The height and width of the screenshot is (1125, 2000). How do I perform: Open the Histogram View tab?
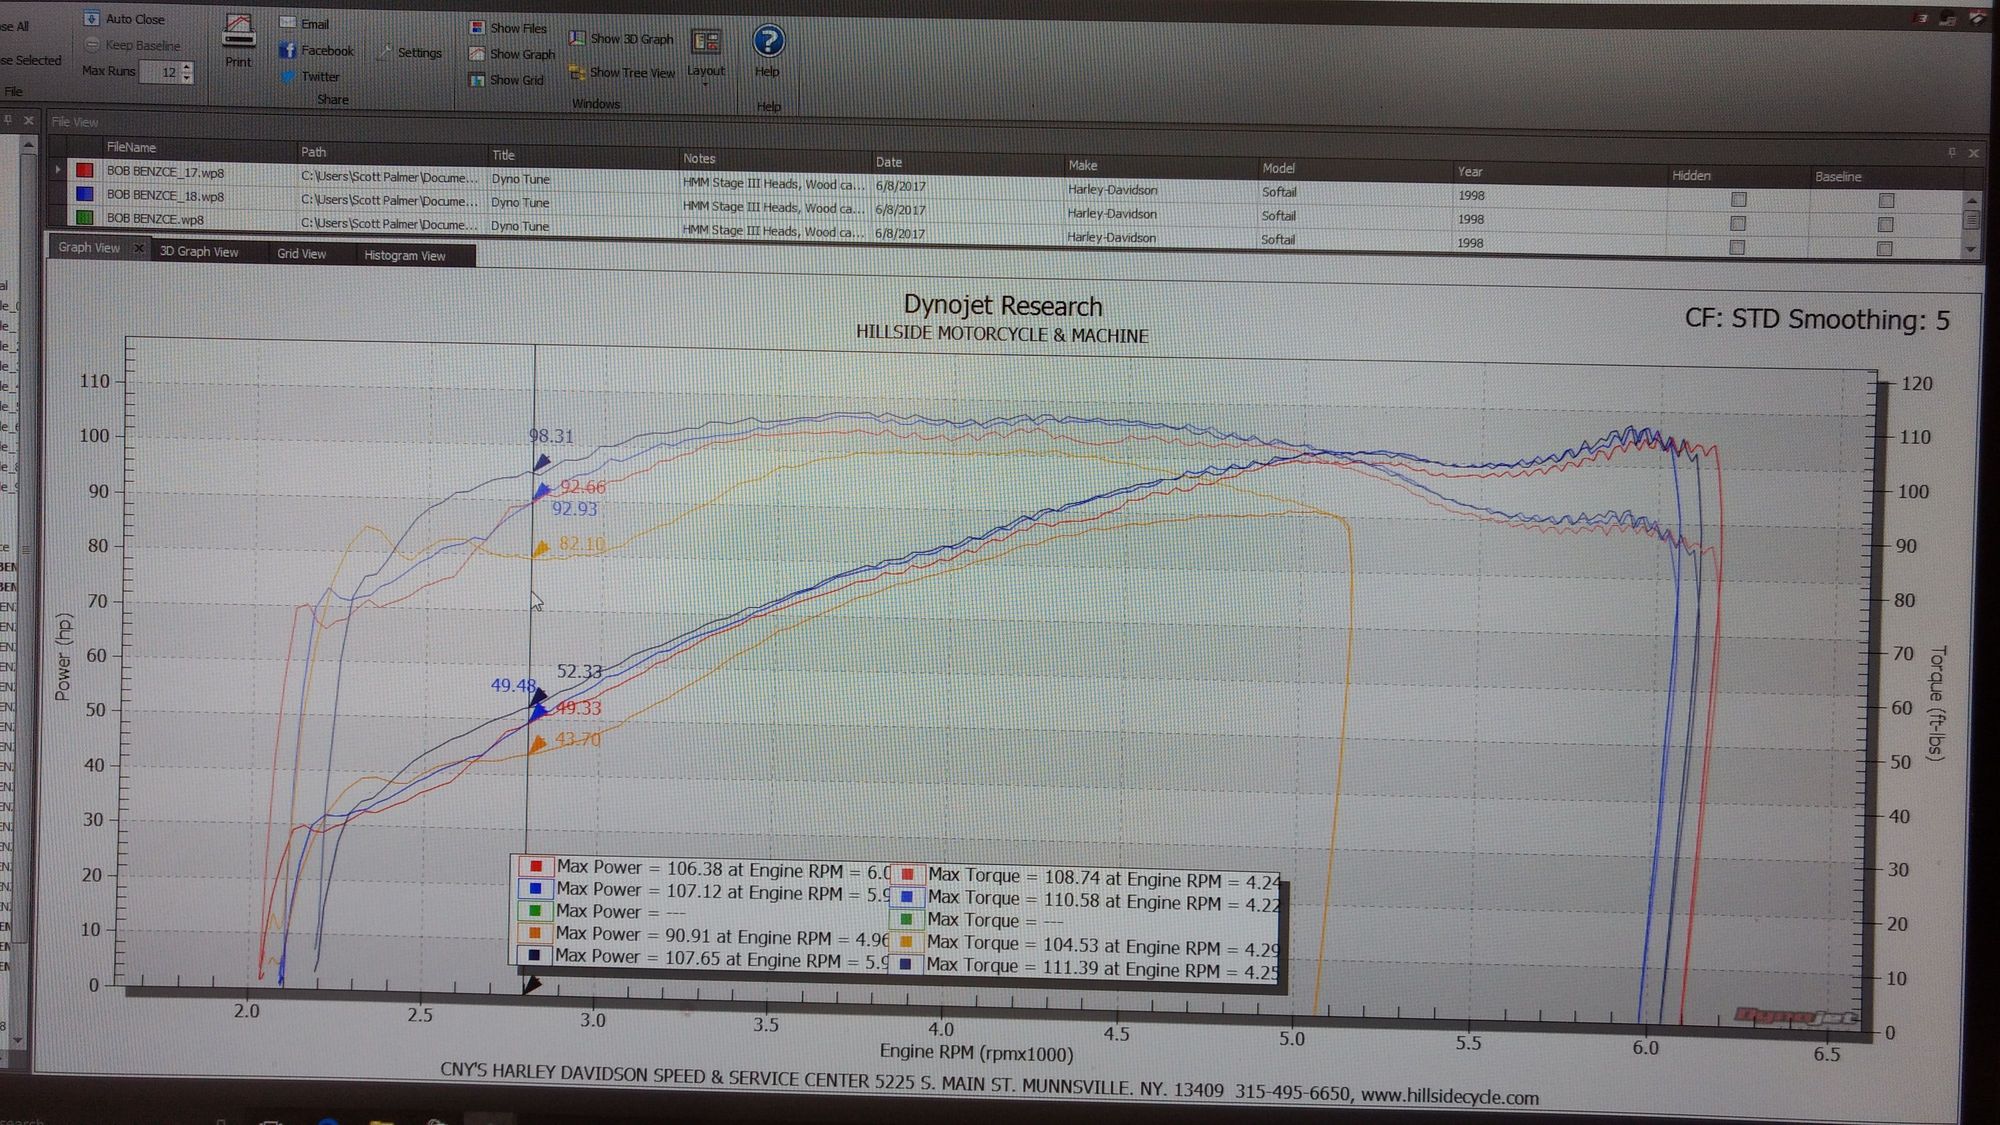(404, 256)
